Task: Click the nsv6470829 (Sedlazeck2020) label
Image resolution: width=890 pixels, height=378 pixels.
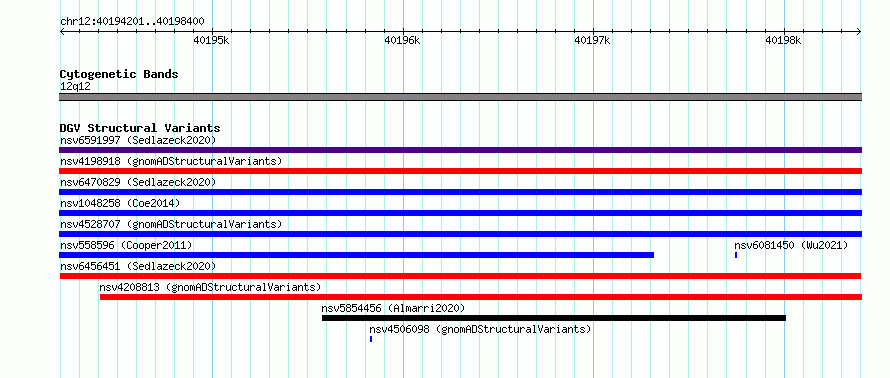Action: coord(138,182)
